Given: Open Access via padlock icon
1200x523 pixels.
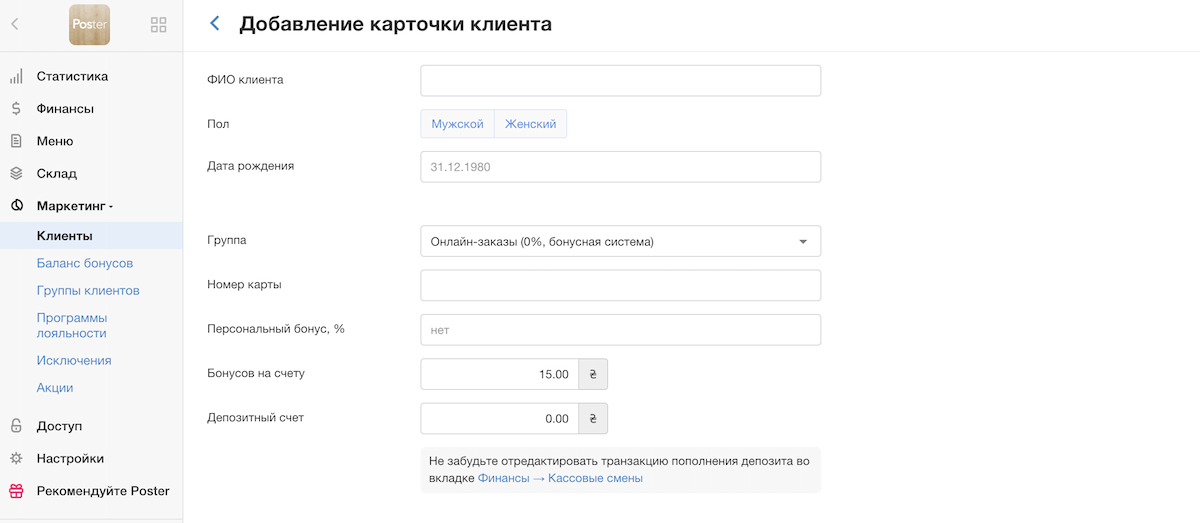Looking at the screenshot, I should tap(16, 426).
